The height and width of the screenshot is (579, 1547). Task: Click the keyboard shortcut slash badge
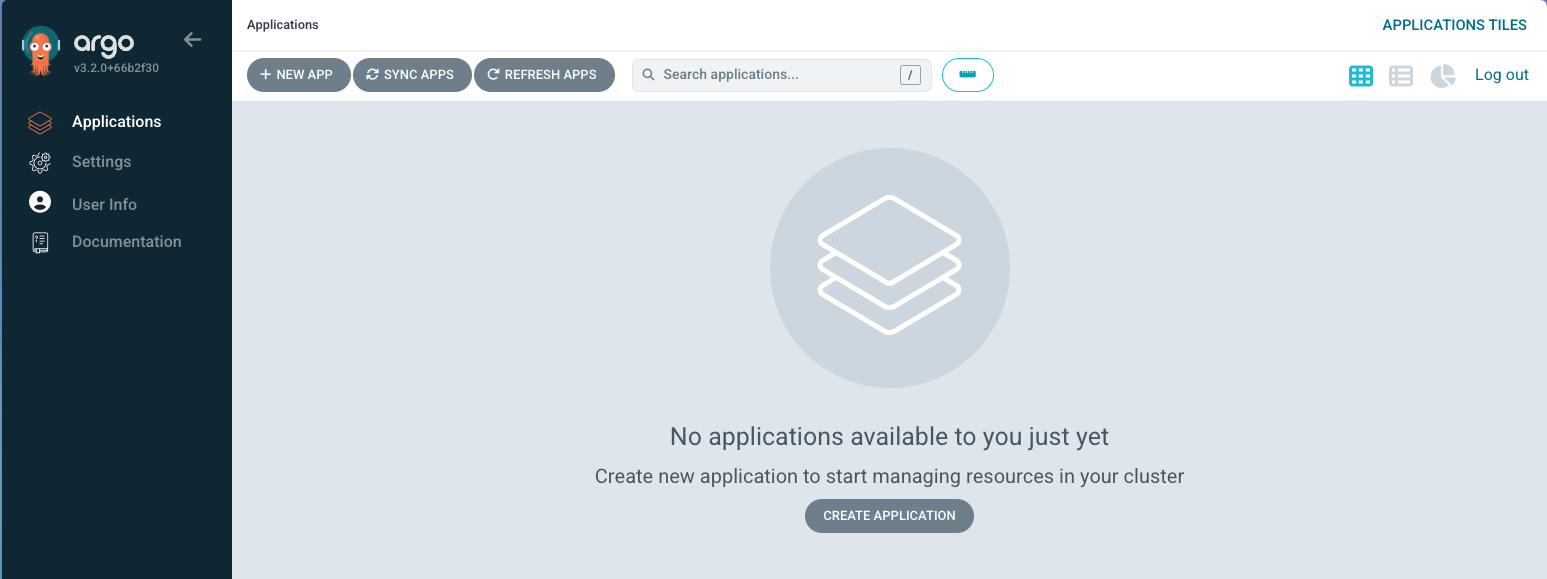click(x=910, y=74)
